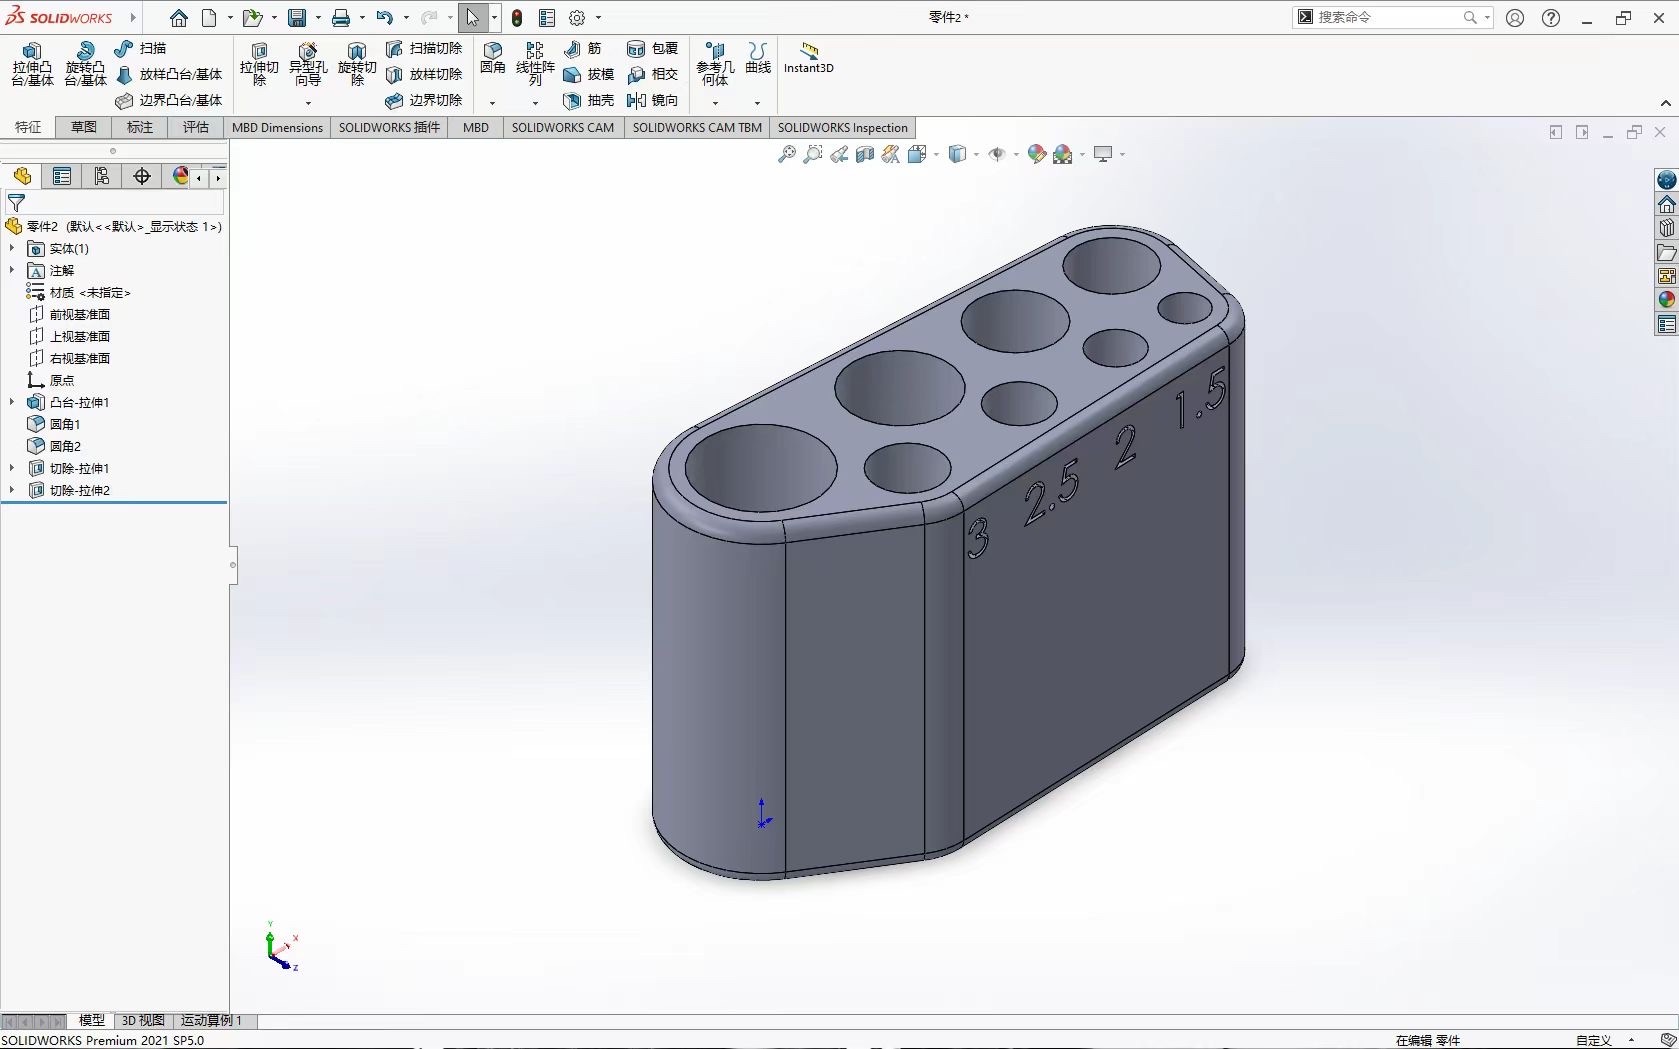This screenshot has width=1679, height=1049.
Task: Select the Extruded Boss/Base tool (拉伸凸台/基体)
Action: (x=32, y=64)
